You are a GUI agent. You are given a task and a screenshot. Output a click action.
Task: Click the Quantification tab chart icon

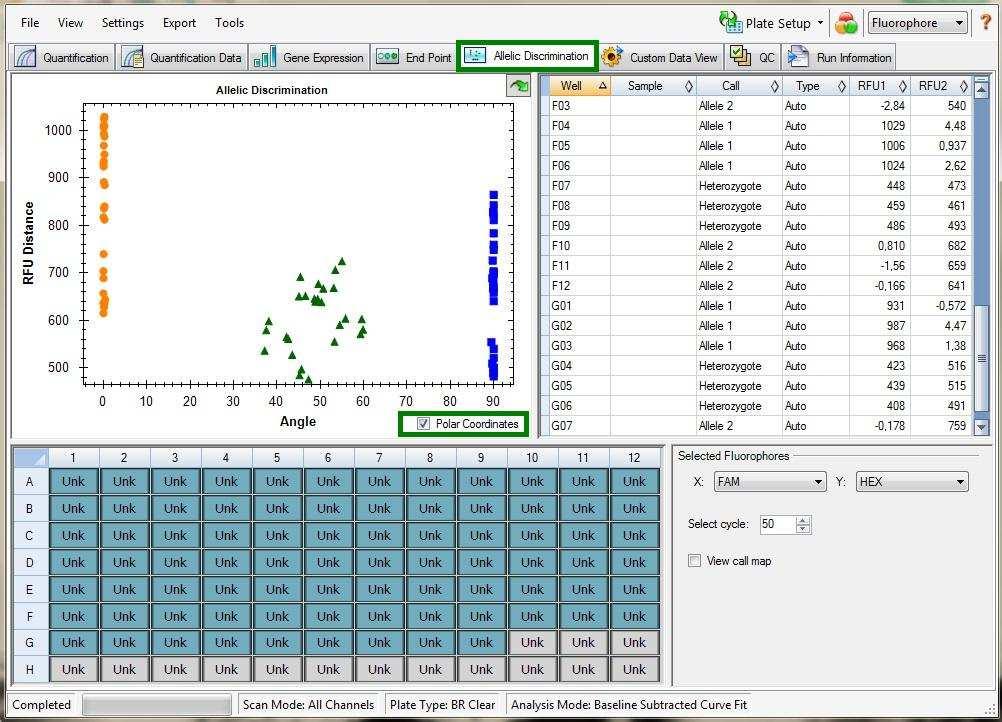(x=26, y=58)
